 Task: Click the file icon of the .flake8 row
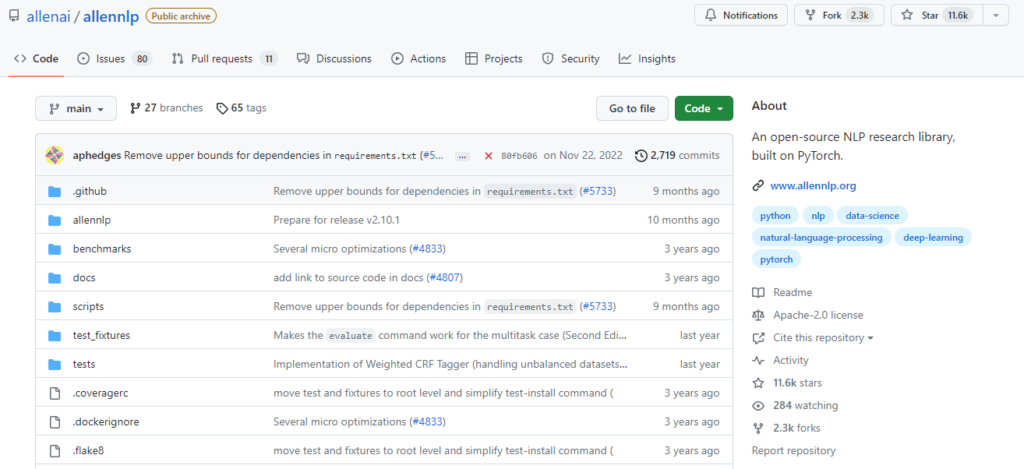tap(55, 451)
